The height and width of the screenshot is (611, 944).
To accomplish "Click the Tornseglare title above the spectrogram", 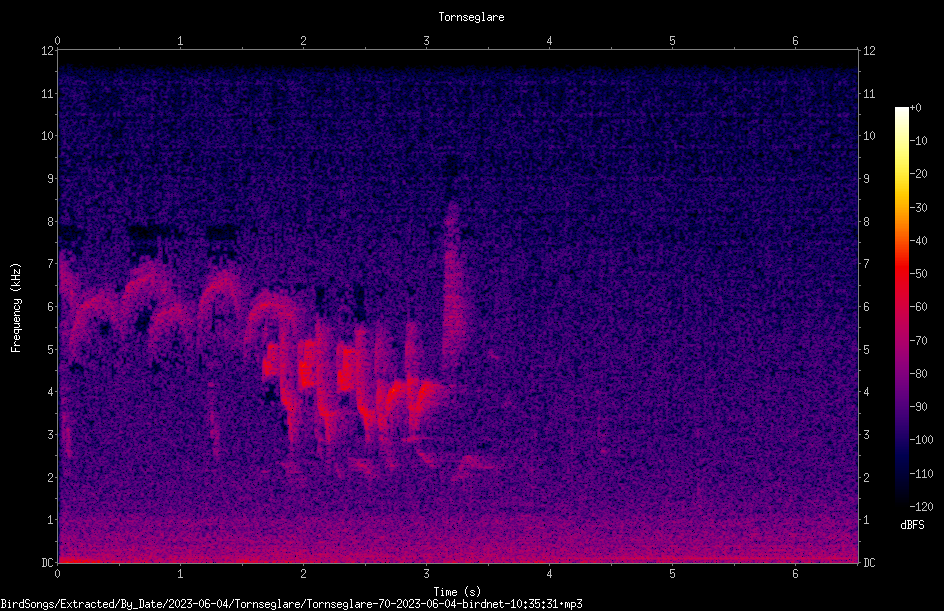I will 471,17.
